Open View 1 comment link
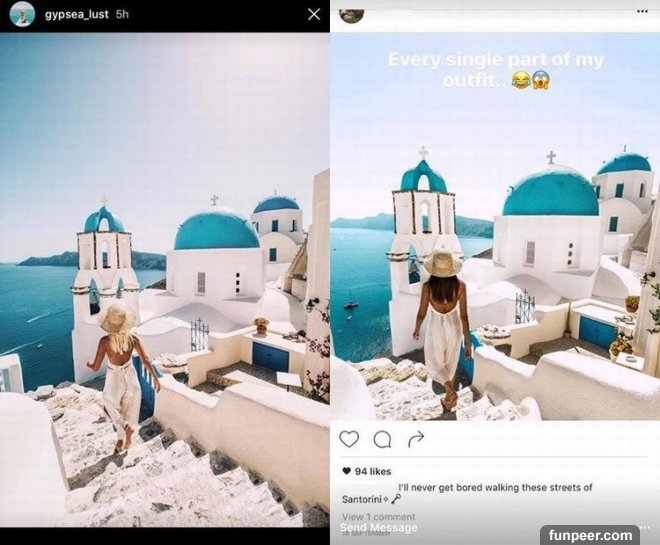This screenshot has height=545, width=660. (x=378, y=516)
